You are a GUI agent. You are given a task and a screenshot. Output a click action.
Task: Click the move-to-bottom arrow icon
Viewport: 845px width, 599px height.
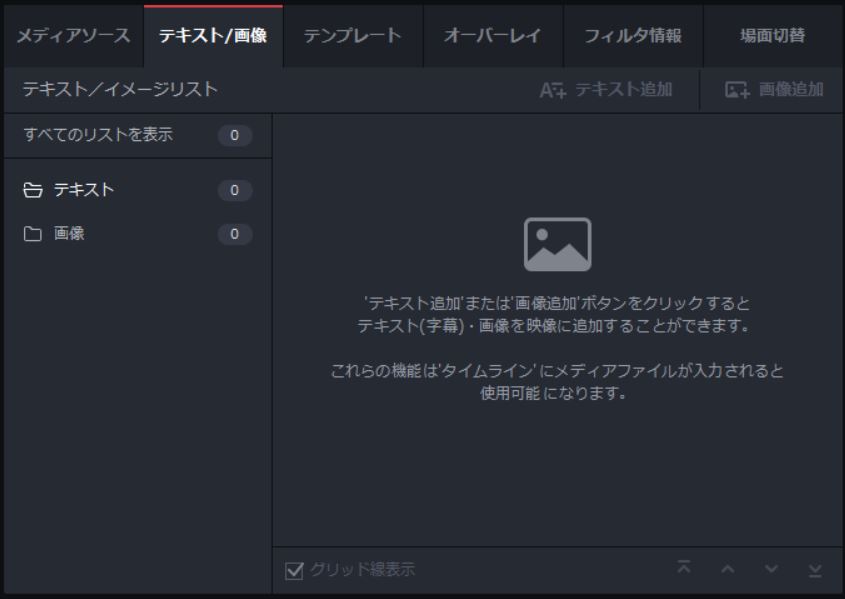(x=814, y=569)
